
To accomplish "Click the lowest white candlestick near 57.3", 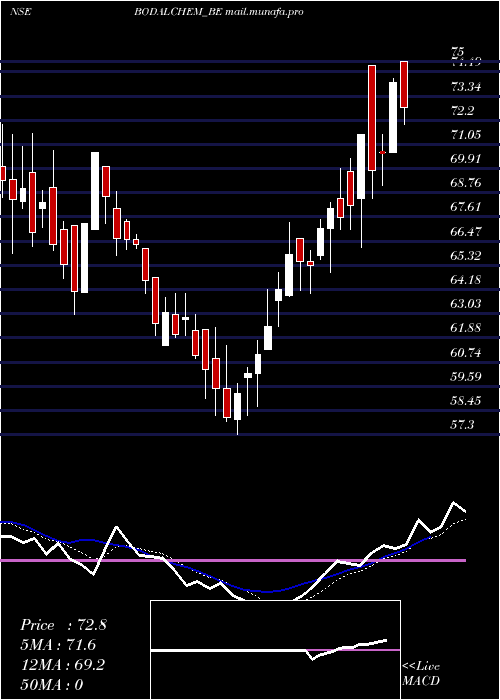I will [x=238, y=406].
